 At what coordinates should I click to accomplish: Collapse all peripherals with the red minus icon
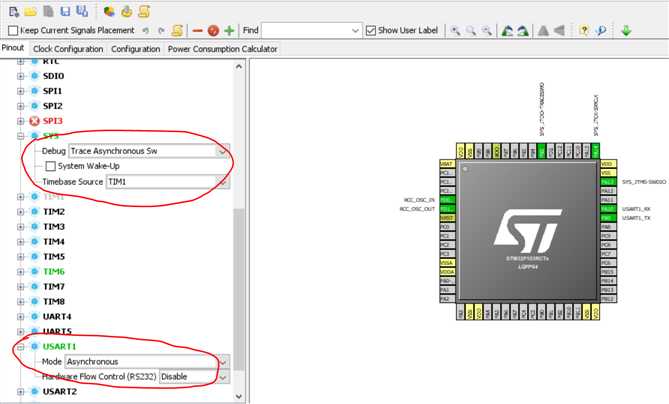197,31
